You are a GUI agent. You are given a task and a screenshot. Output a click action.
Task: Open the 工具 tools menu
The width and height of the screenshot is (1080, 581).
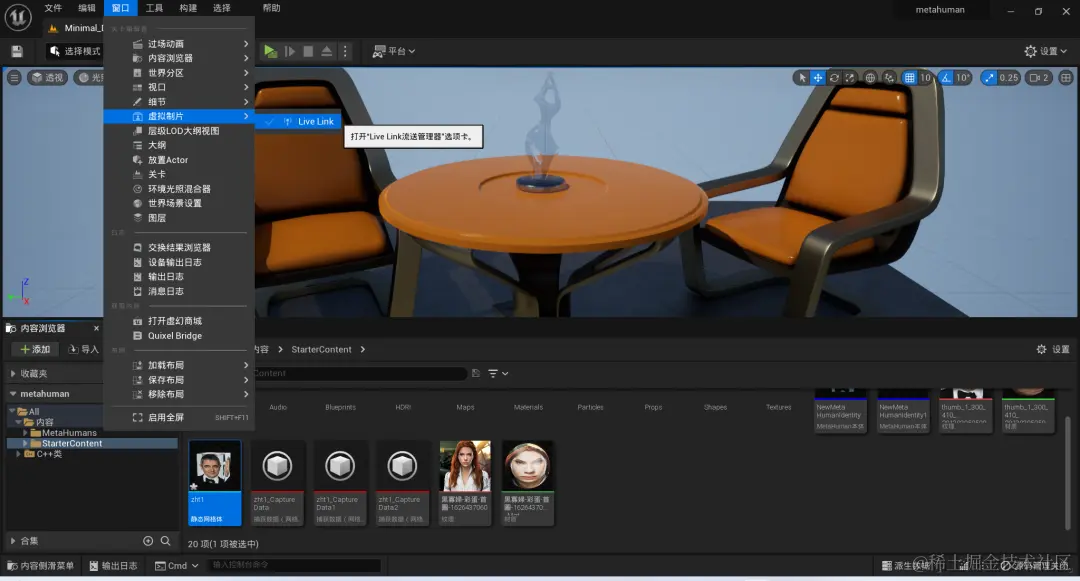click(154, 8)
